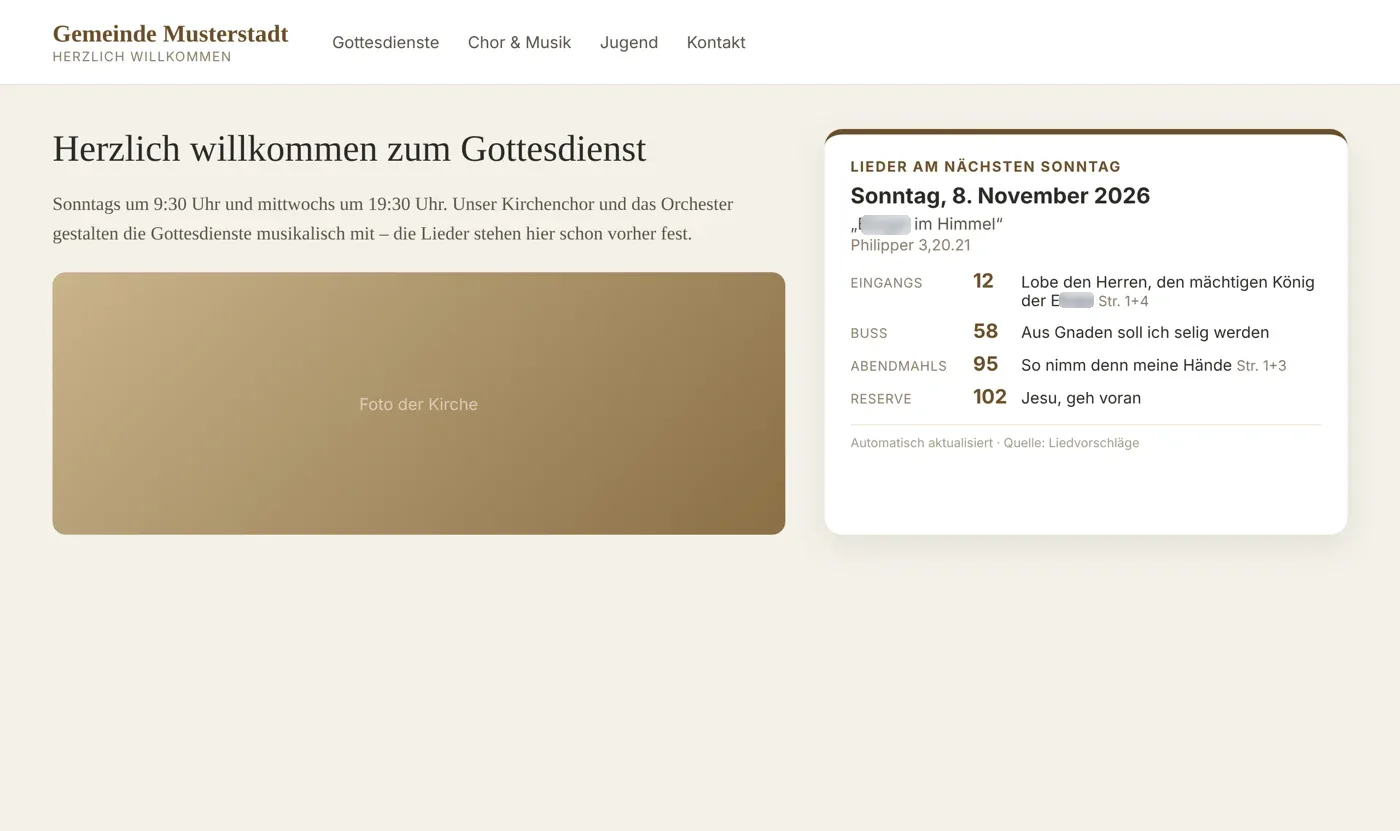This screenshot has height=831, width=1400.
Task: Click the BUSS row label
Action: (x=869, y=333)
